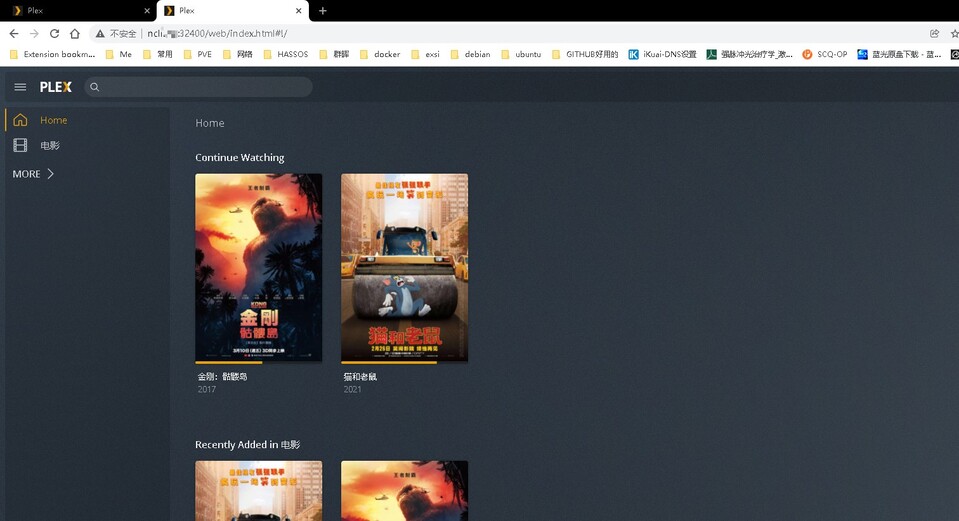
Task: Click the Home page heading
Action: pyautogui.click(x=210, y=123)
